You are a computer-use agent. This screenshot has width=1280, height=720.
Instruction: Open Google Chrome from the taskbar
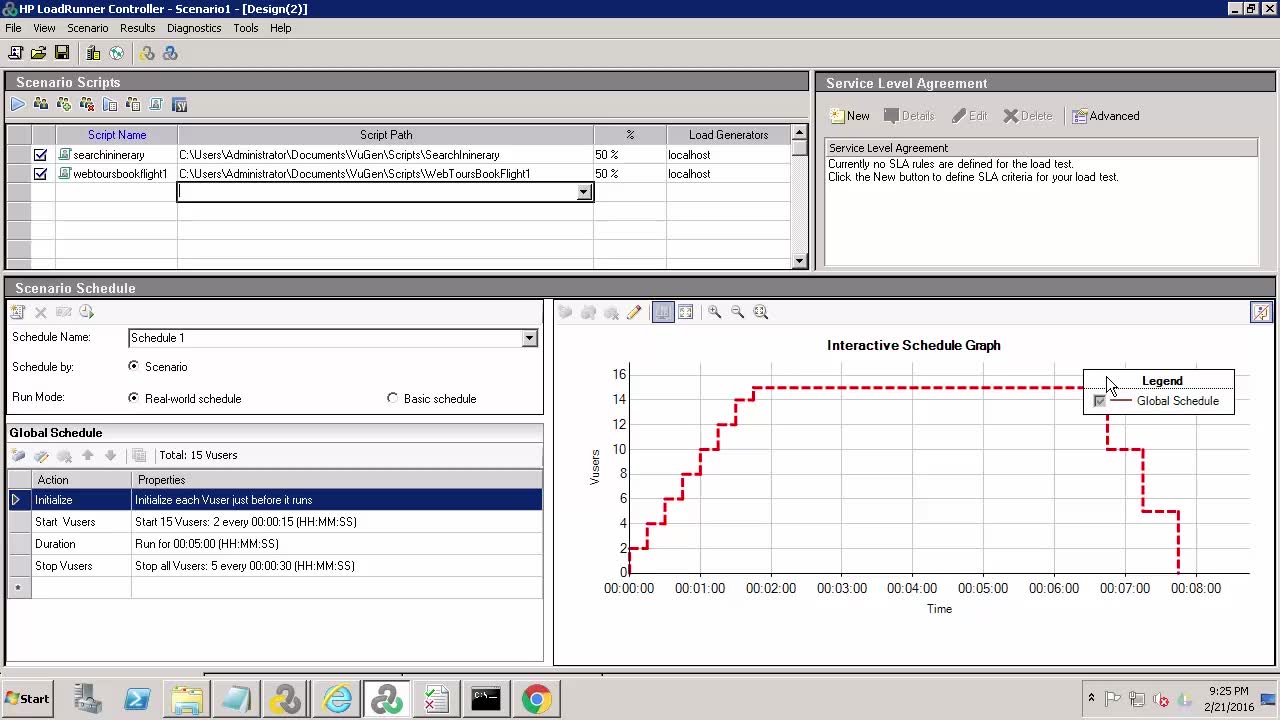(536, 699)
